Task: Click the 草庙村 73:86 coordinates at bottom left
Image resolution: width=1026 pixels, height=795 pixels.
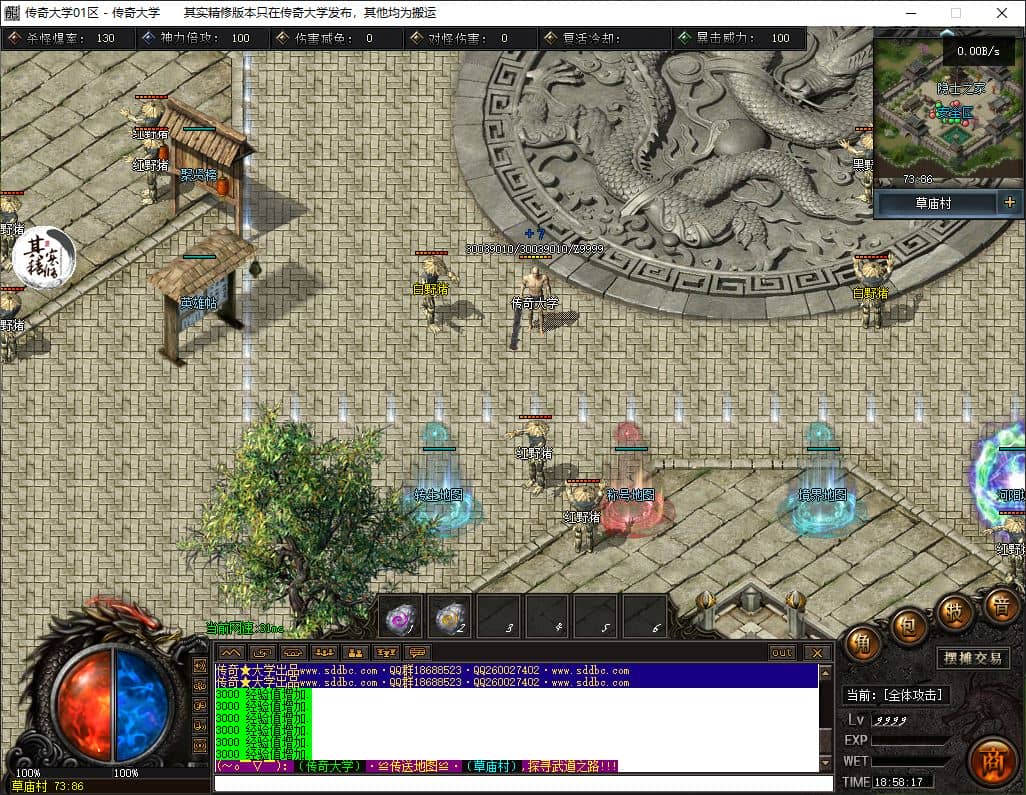Action: [x=47, y=786]
